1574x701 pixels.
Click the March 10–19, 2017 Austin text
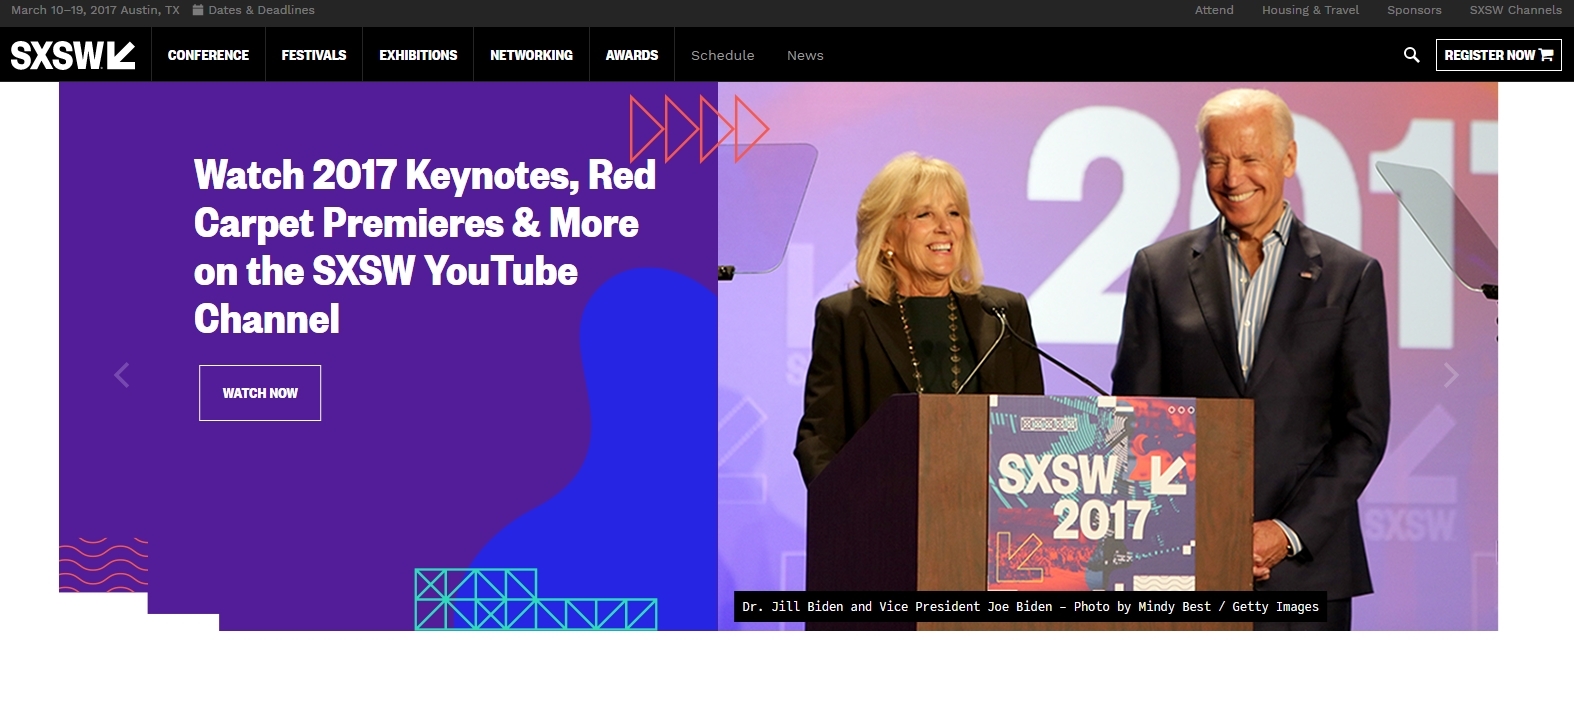click(x=95, y=10)
